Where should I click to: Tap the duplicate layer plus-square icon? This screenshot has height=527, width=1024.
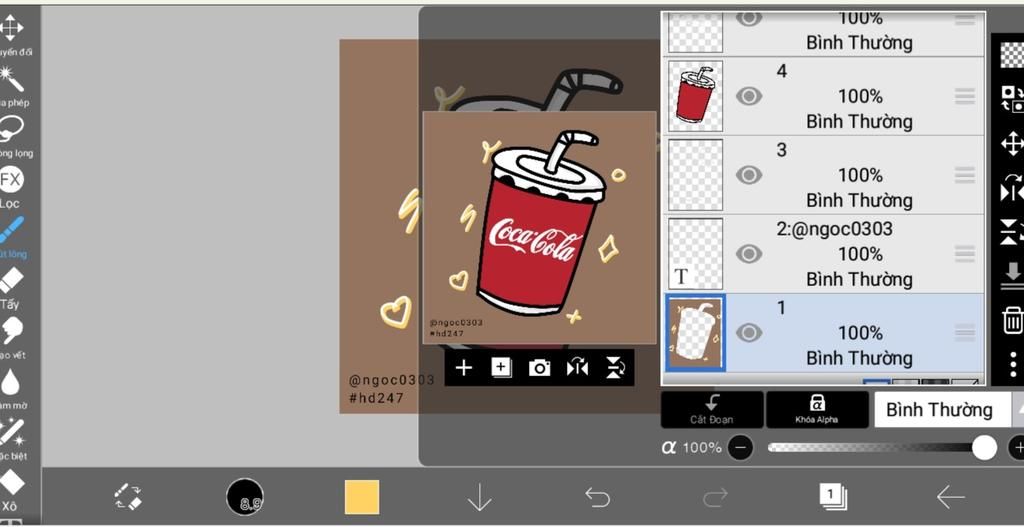coord(501,368)
